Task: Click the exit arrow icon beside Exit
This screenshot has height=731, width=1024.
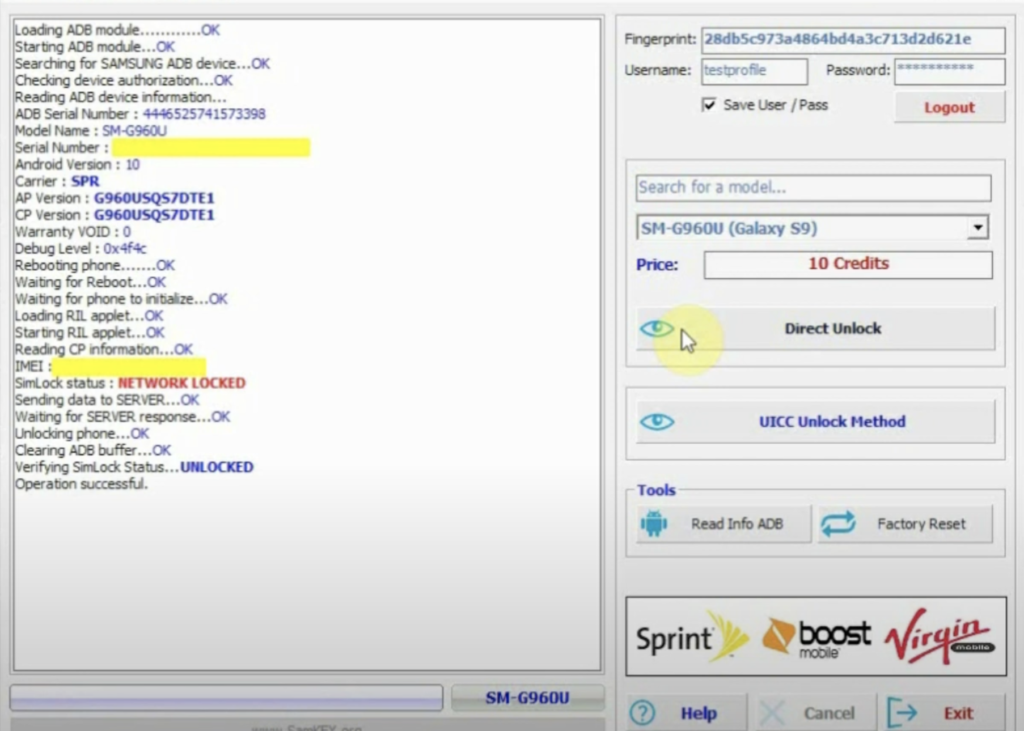Action: [x=902, y=713]
